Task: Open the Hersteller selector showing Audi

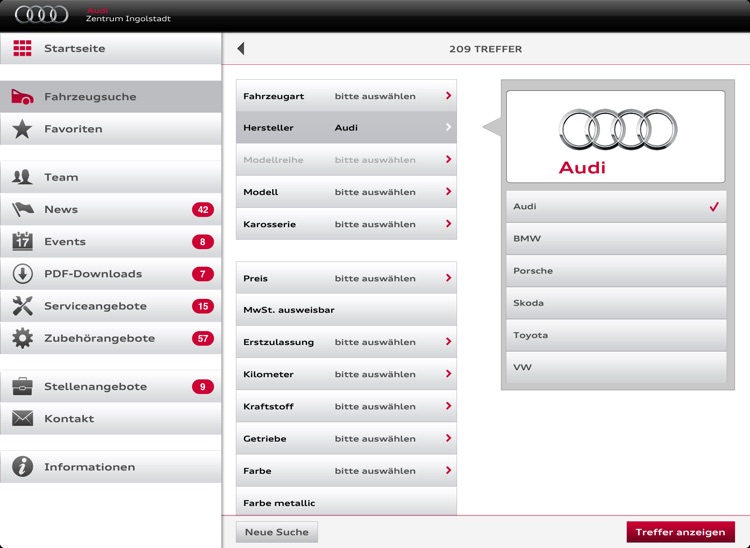Action: click(x=346, y=128)
